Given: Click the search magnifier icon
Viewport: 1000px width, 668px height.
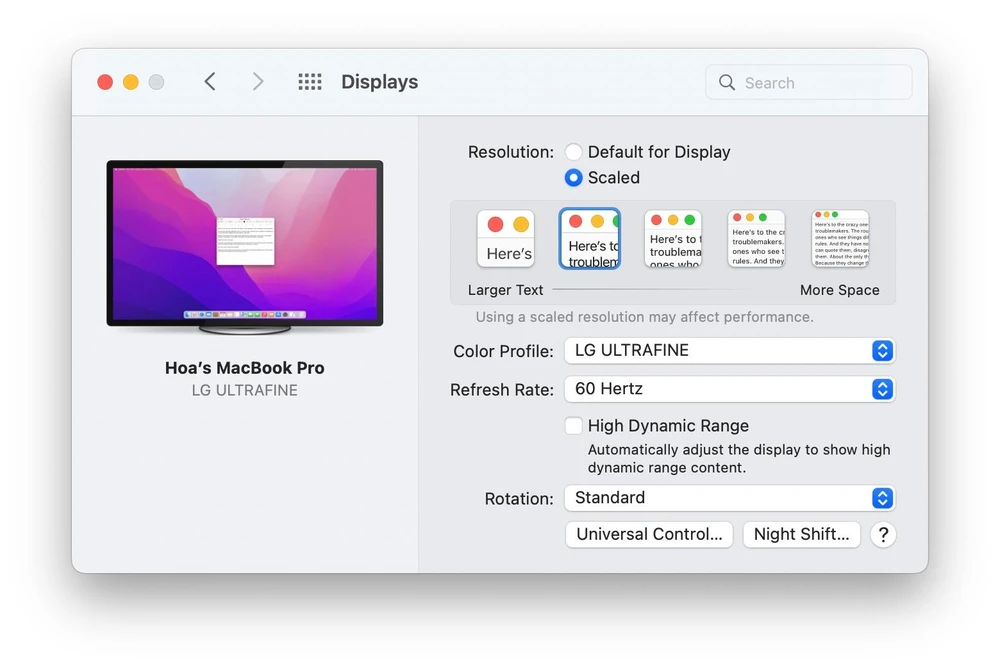Looking at the screenshot, I should point(727,82).
